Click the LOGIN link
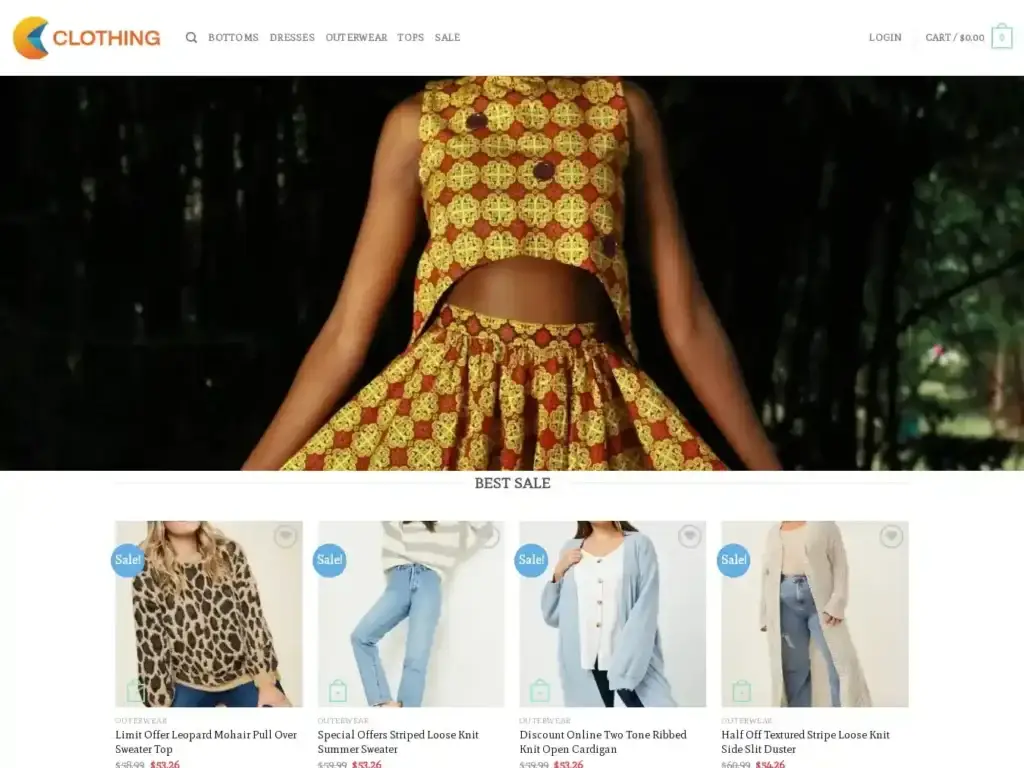 884,37
